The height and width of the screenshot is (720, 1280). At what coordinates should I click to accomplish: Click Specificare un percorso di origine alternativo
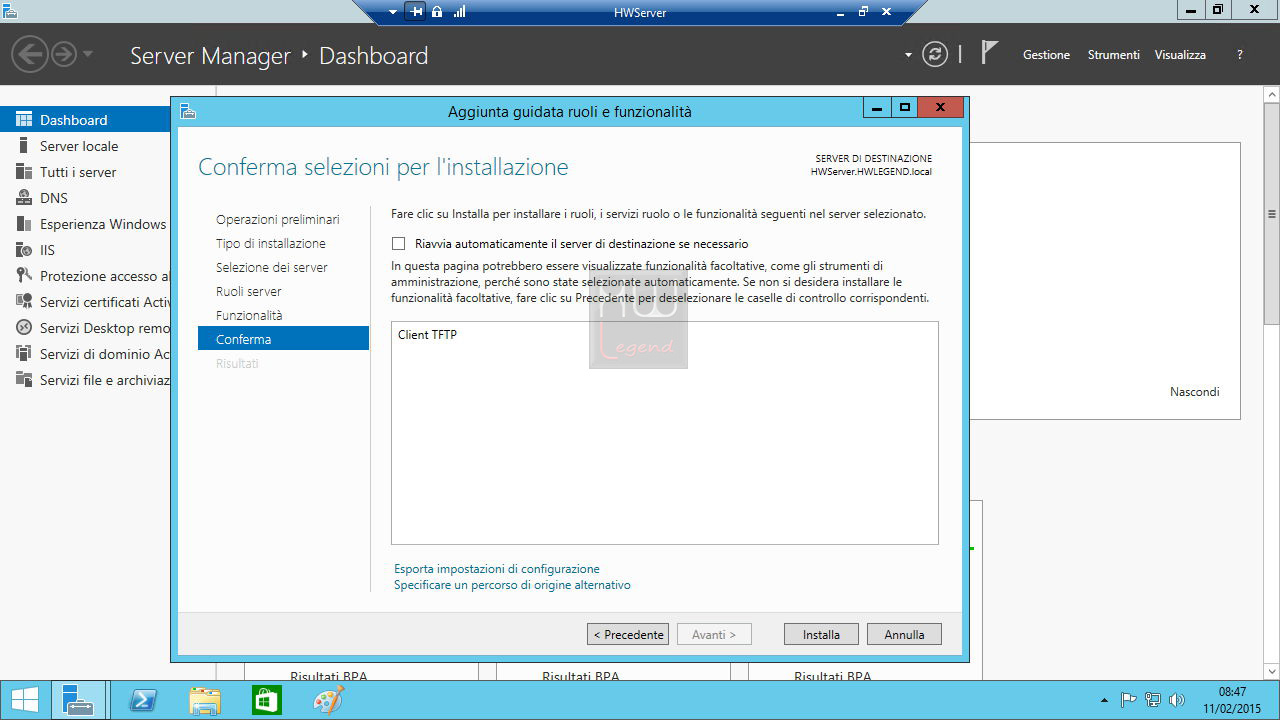pos(512,585)
